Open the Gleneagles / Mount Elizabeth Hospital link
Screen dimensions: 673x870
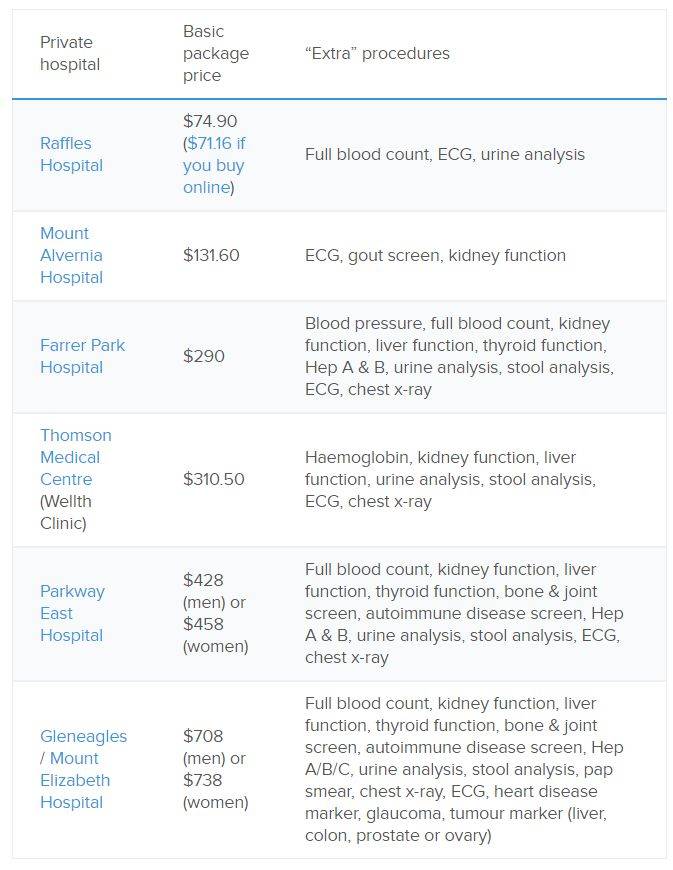point(83,769)
